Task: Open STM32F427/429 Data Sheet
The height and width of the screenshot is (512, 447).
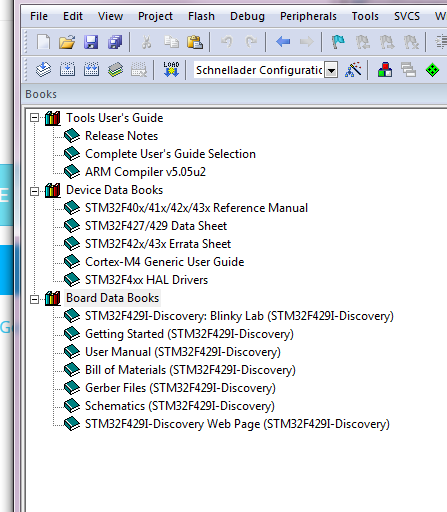Action: [x=156, y=226]
